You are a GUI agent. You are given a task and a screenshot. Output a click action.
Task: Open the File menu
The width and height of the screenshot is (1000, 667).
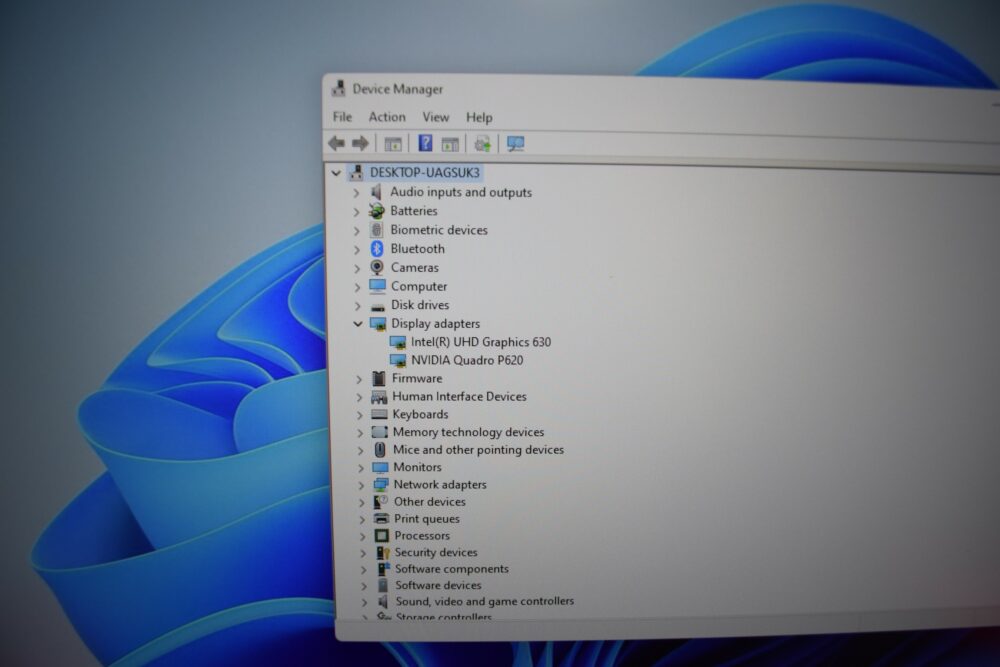point(342,117)
